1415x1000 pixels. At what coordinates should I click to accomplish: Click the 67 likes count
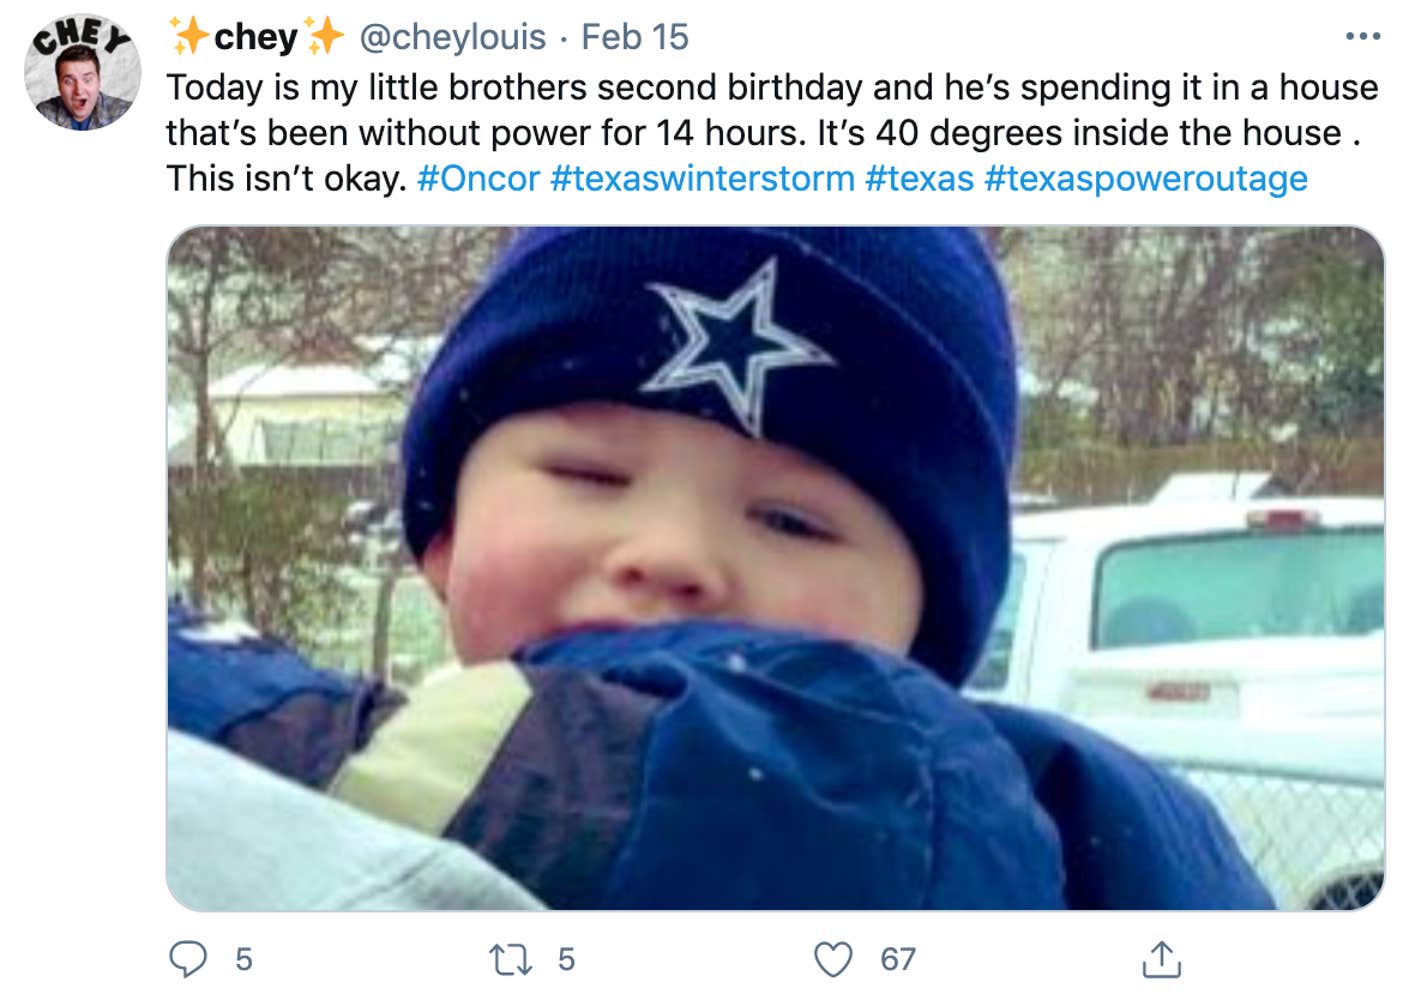898,960
